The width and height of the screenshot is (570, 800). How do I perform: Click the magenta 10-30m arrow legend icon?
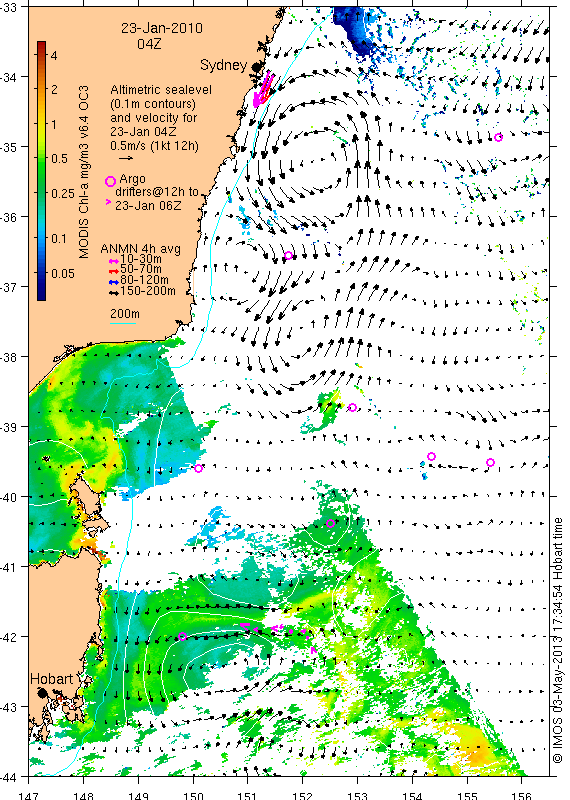click(x=114, y=262)
